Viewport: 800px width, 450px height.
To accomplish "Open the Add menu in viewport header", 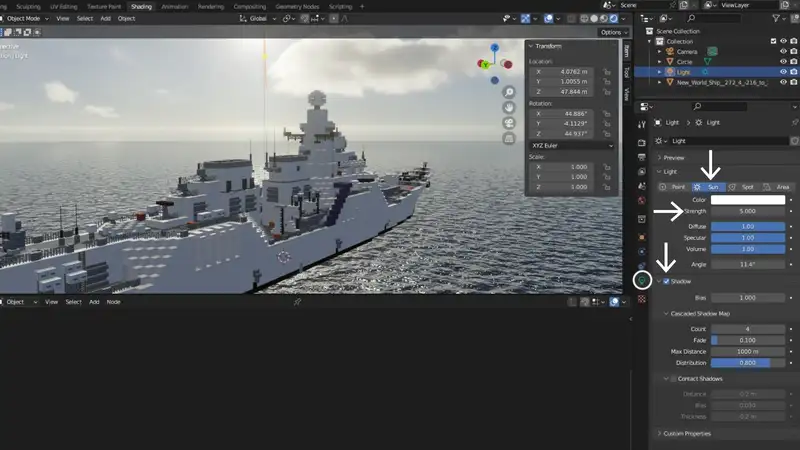I will 105,18.
